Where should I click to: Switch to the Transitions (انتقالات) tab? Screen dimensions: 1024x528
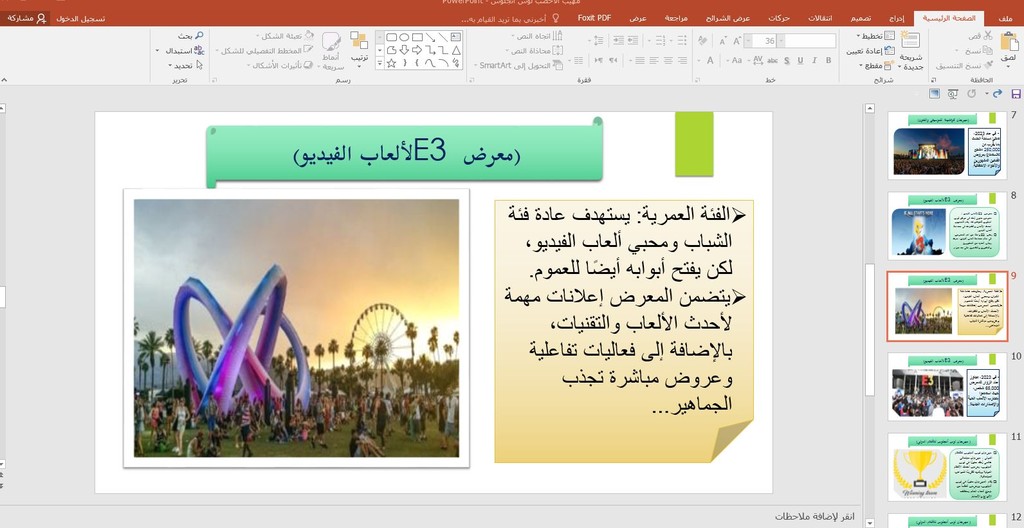pyautogui.click(x=820, y=18)
